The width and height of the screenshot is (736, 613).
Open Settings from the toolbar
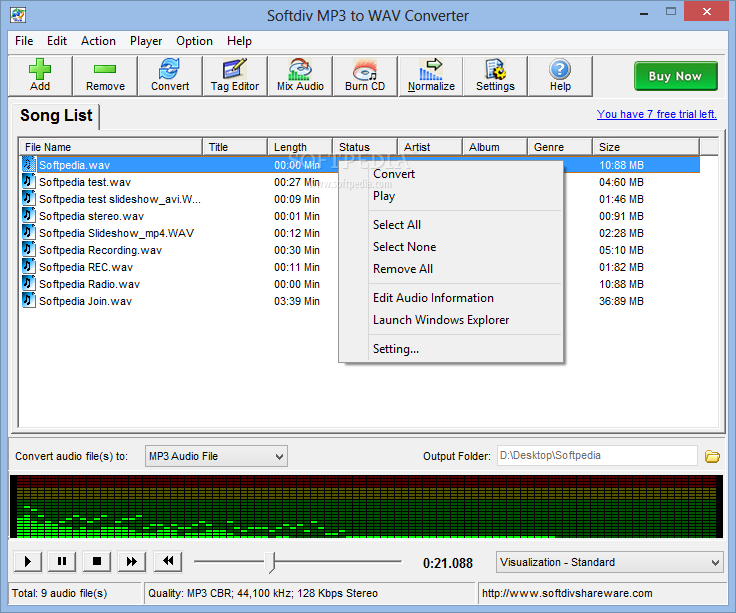495,76
